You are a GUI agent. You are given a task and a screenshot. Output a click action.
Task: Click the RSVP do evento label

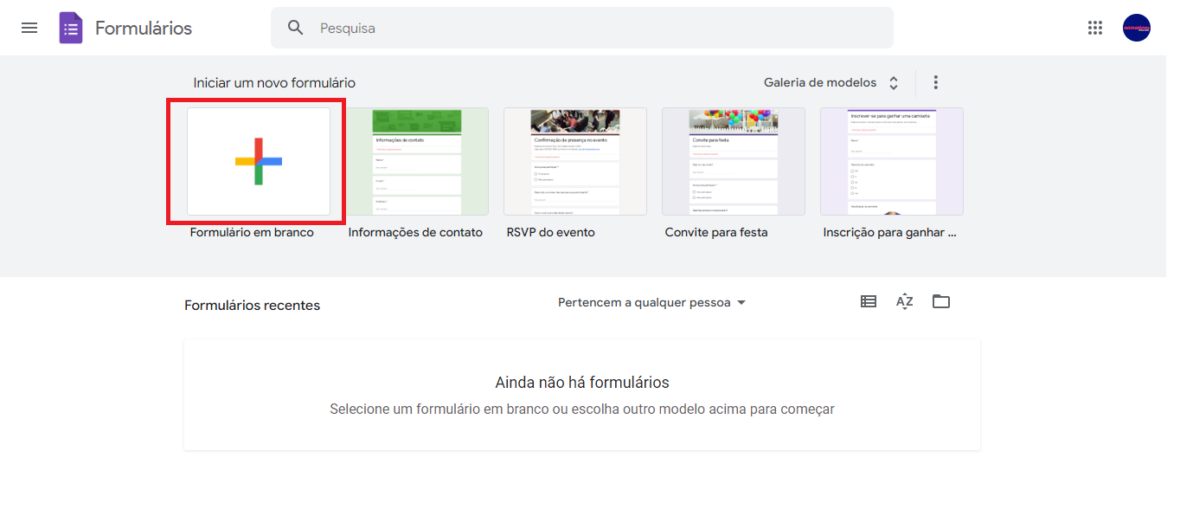pos(550,232)
